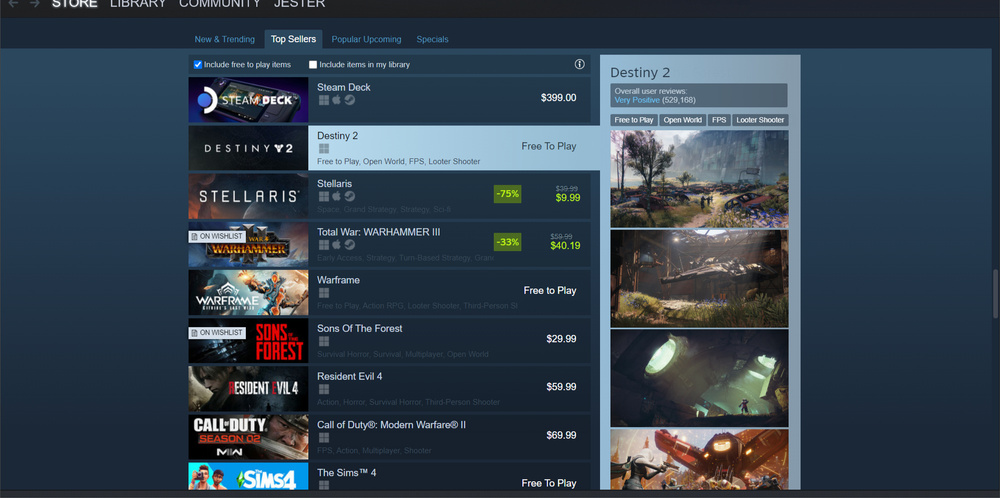Click Warframe Free to Play label

[550, 290]
